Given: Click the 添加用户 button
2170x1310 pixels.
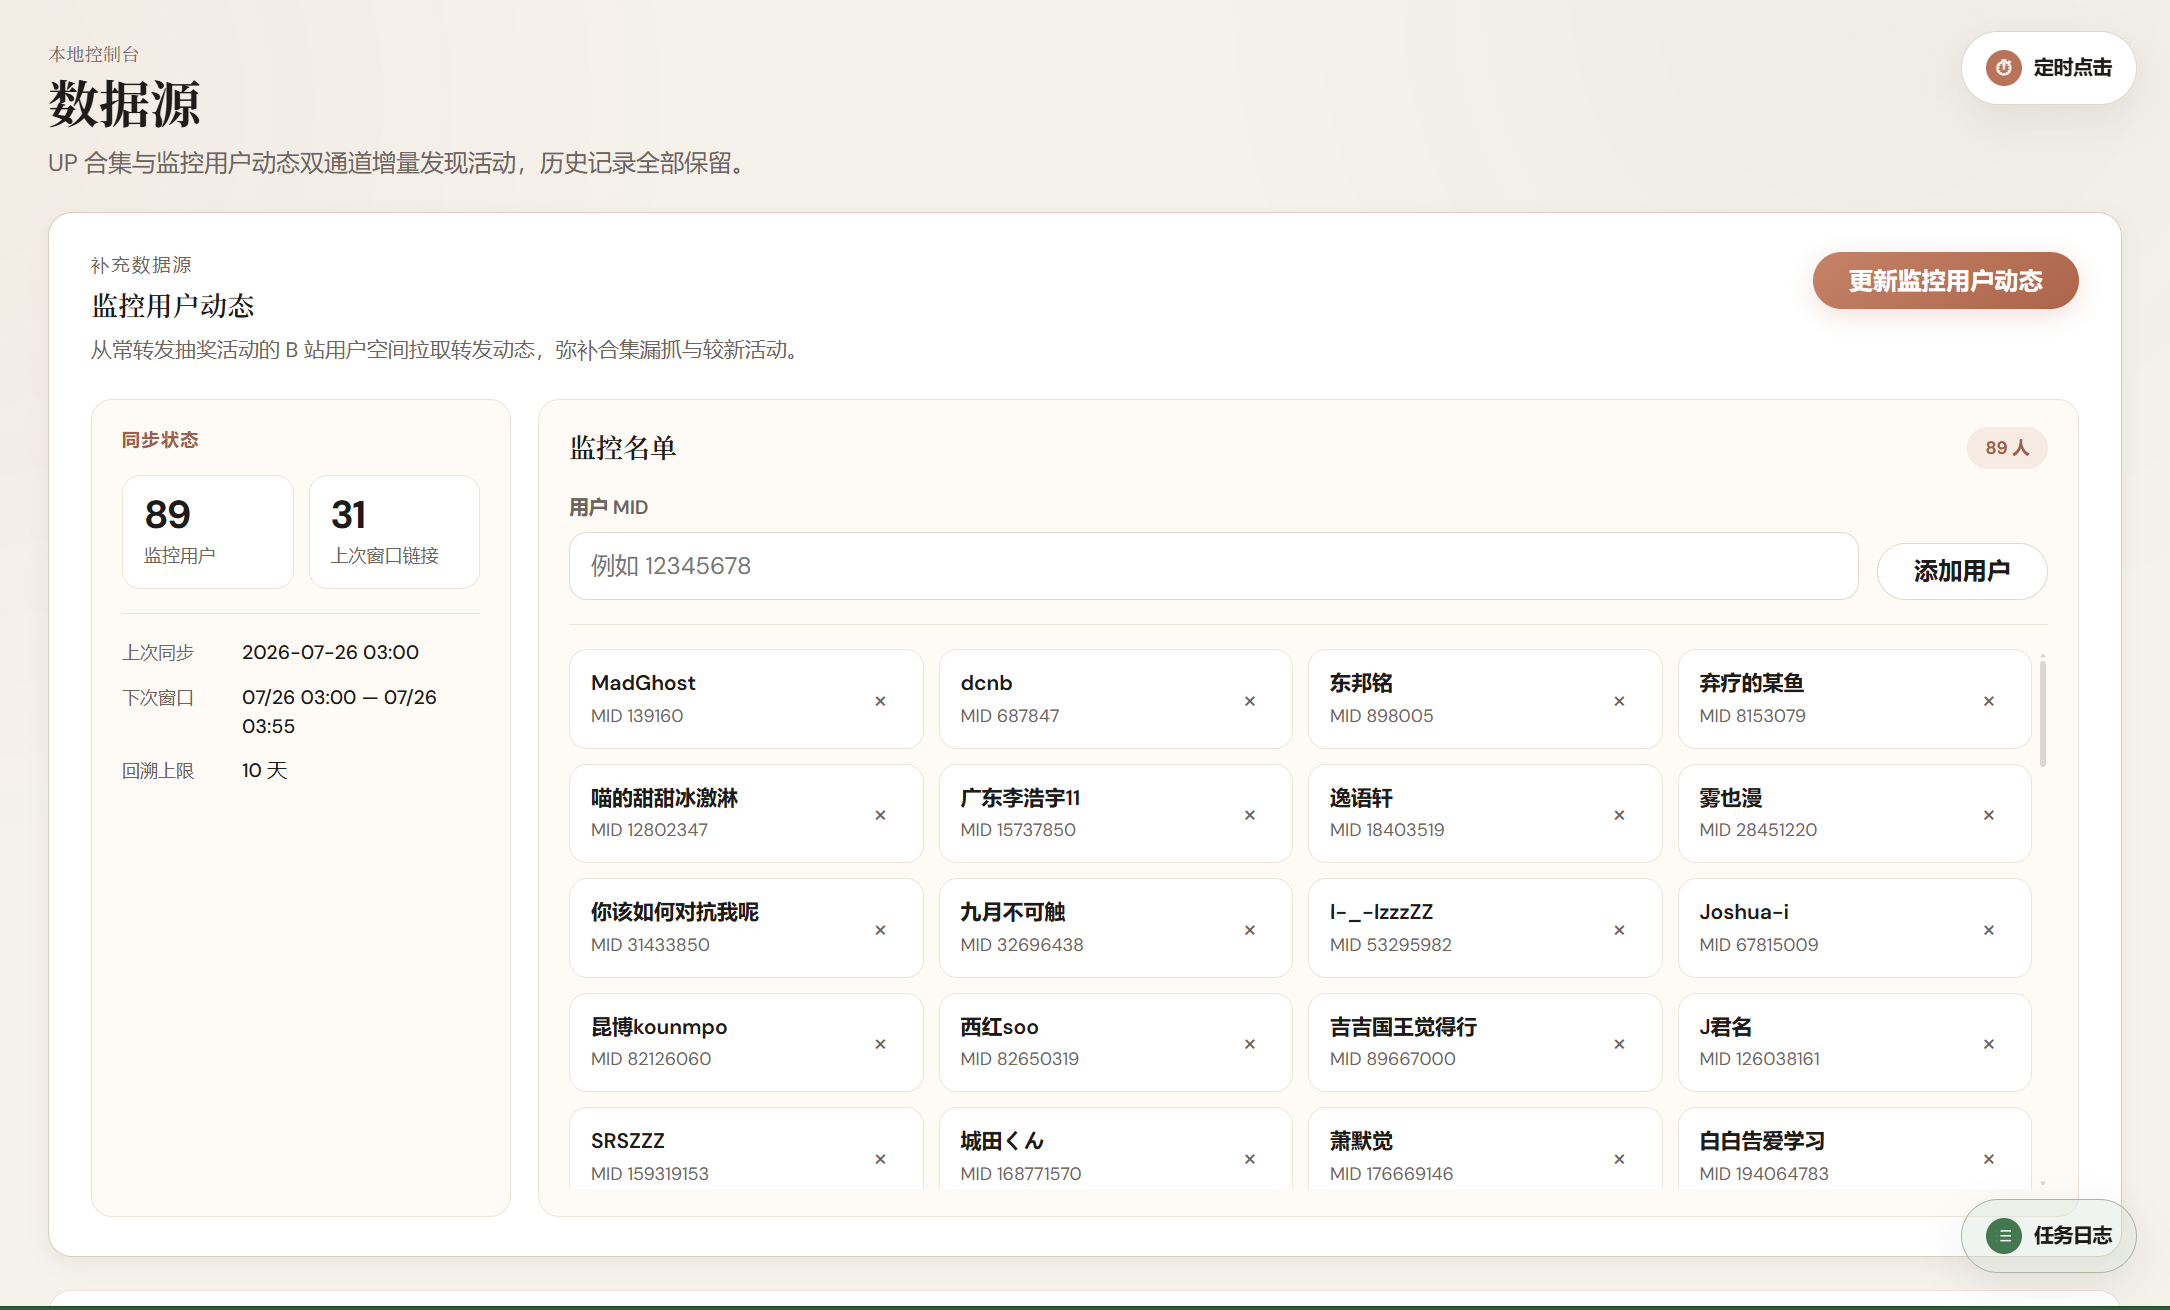Looking at the screenshot, I should tap(1961, 571).
